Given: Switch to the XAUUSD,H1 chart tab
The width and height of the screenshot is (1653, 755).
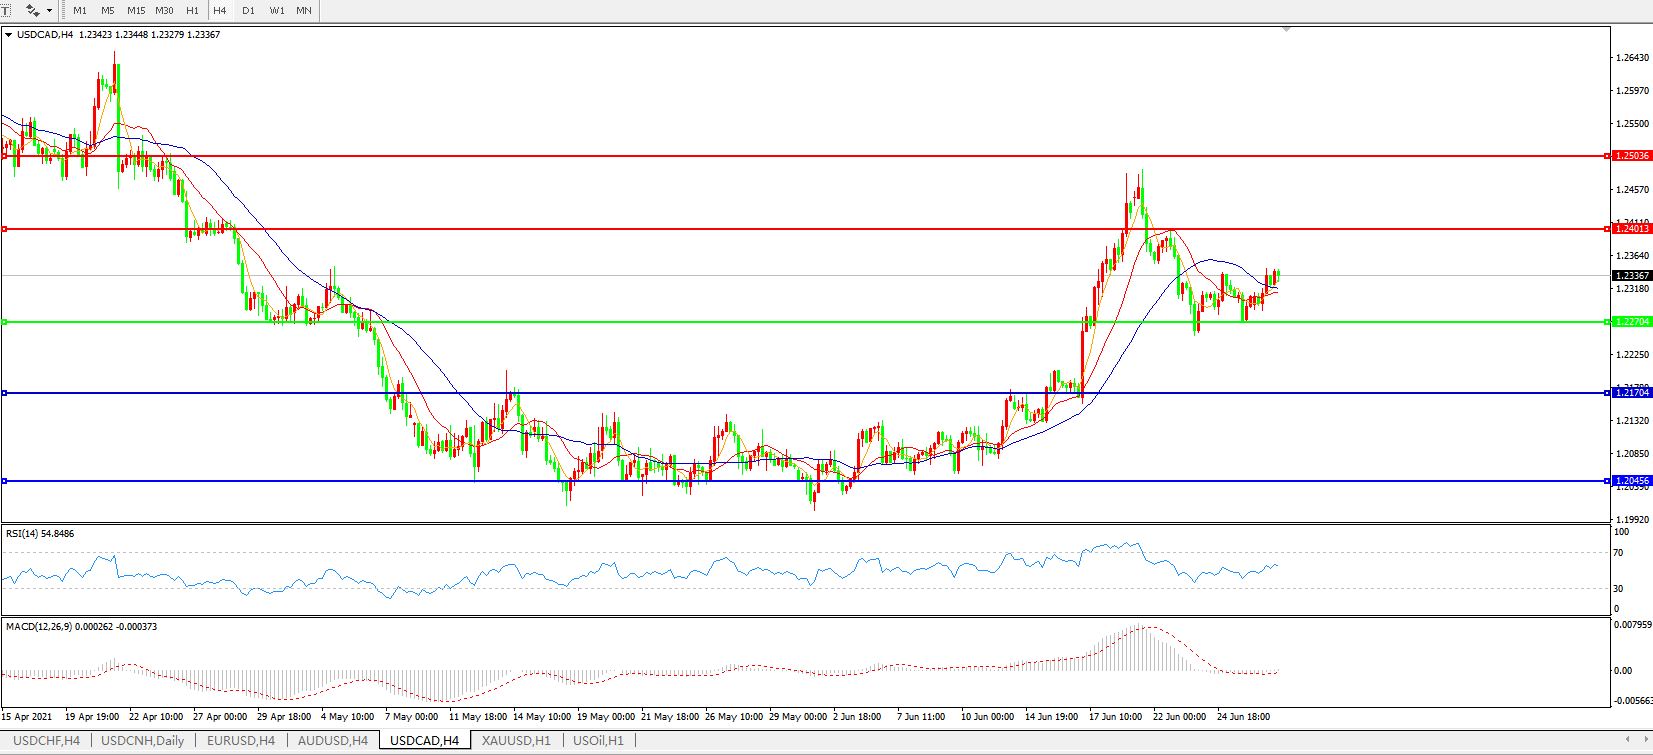Looking at the screenshot, I should [515, 741].
